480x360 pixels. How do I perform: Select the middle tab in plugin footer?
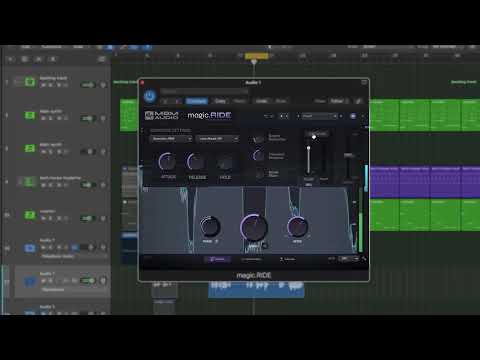pyautogui.click(x=252, y=259)
